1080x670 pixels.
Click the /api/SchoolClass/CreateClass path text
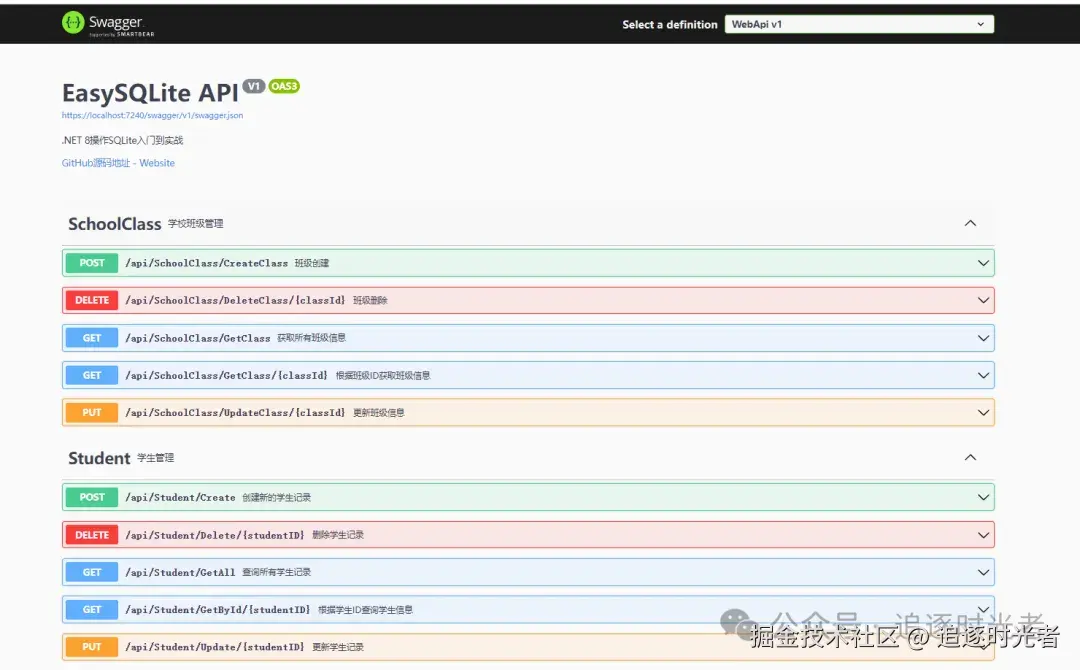[207, 263]
